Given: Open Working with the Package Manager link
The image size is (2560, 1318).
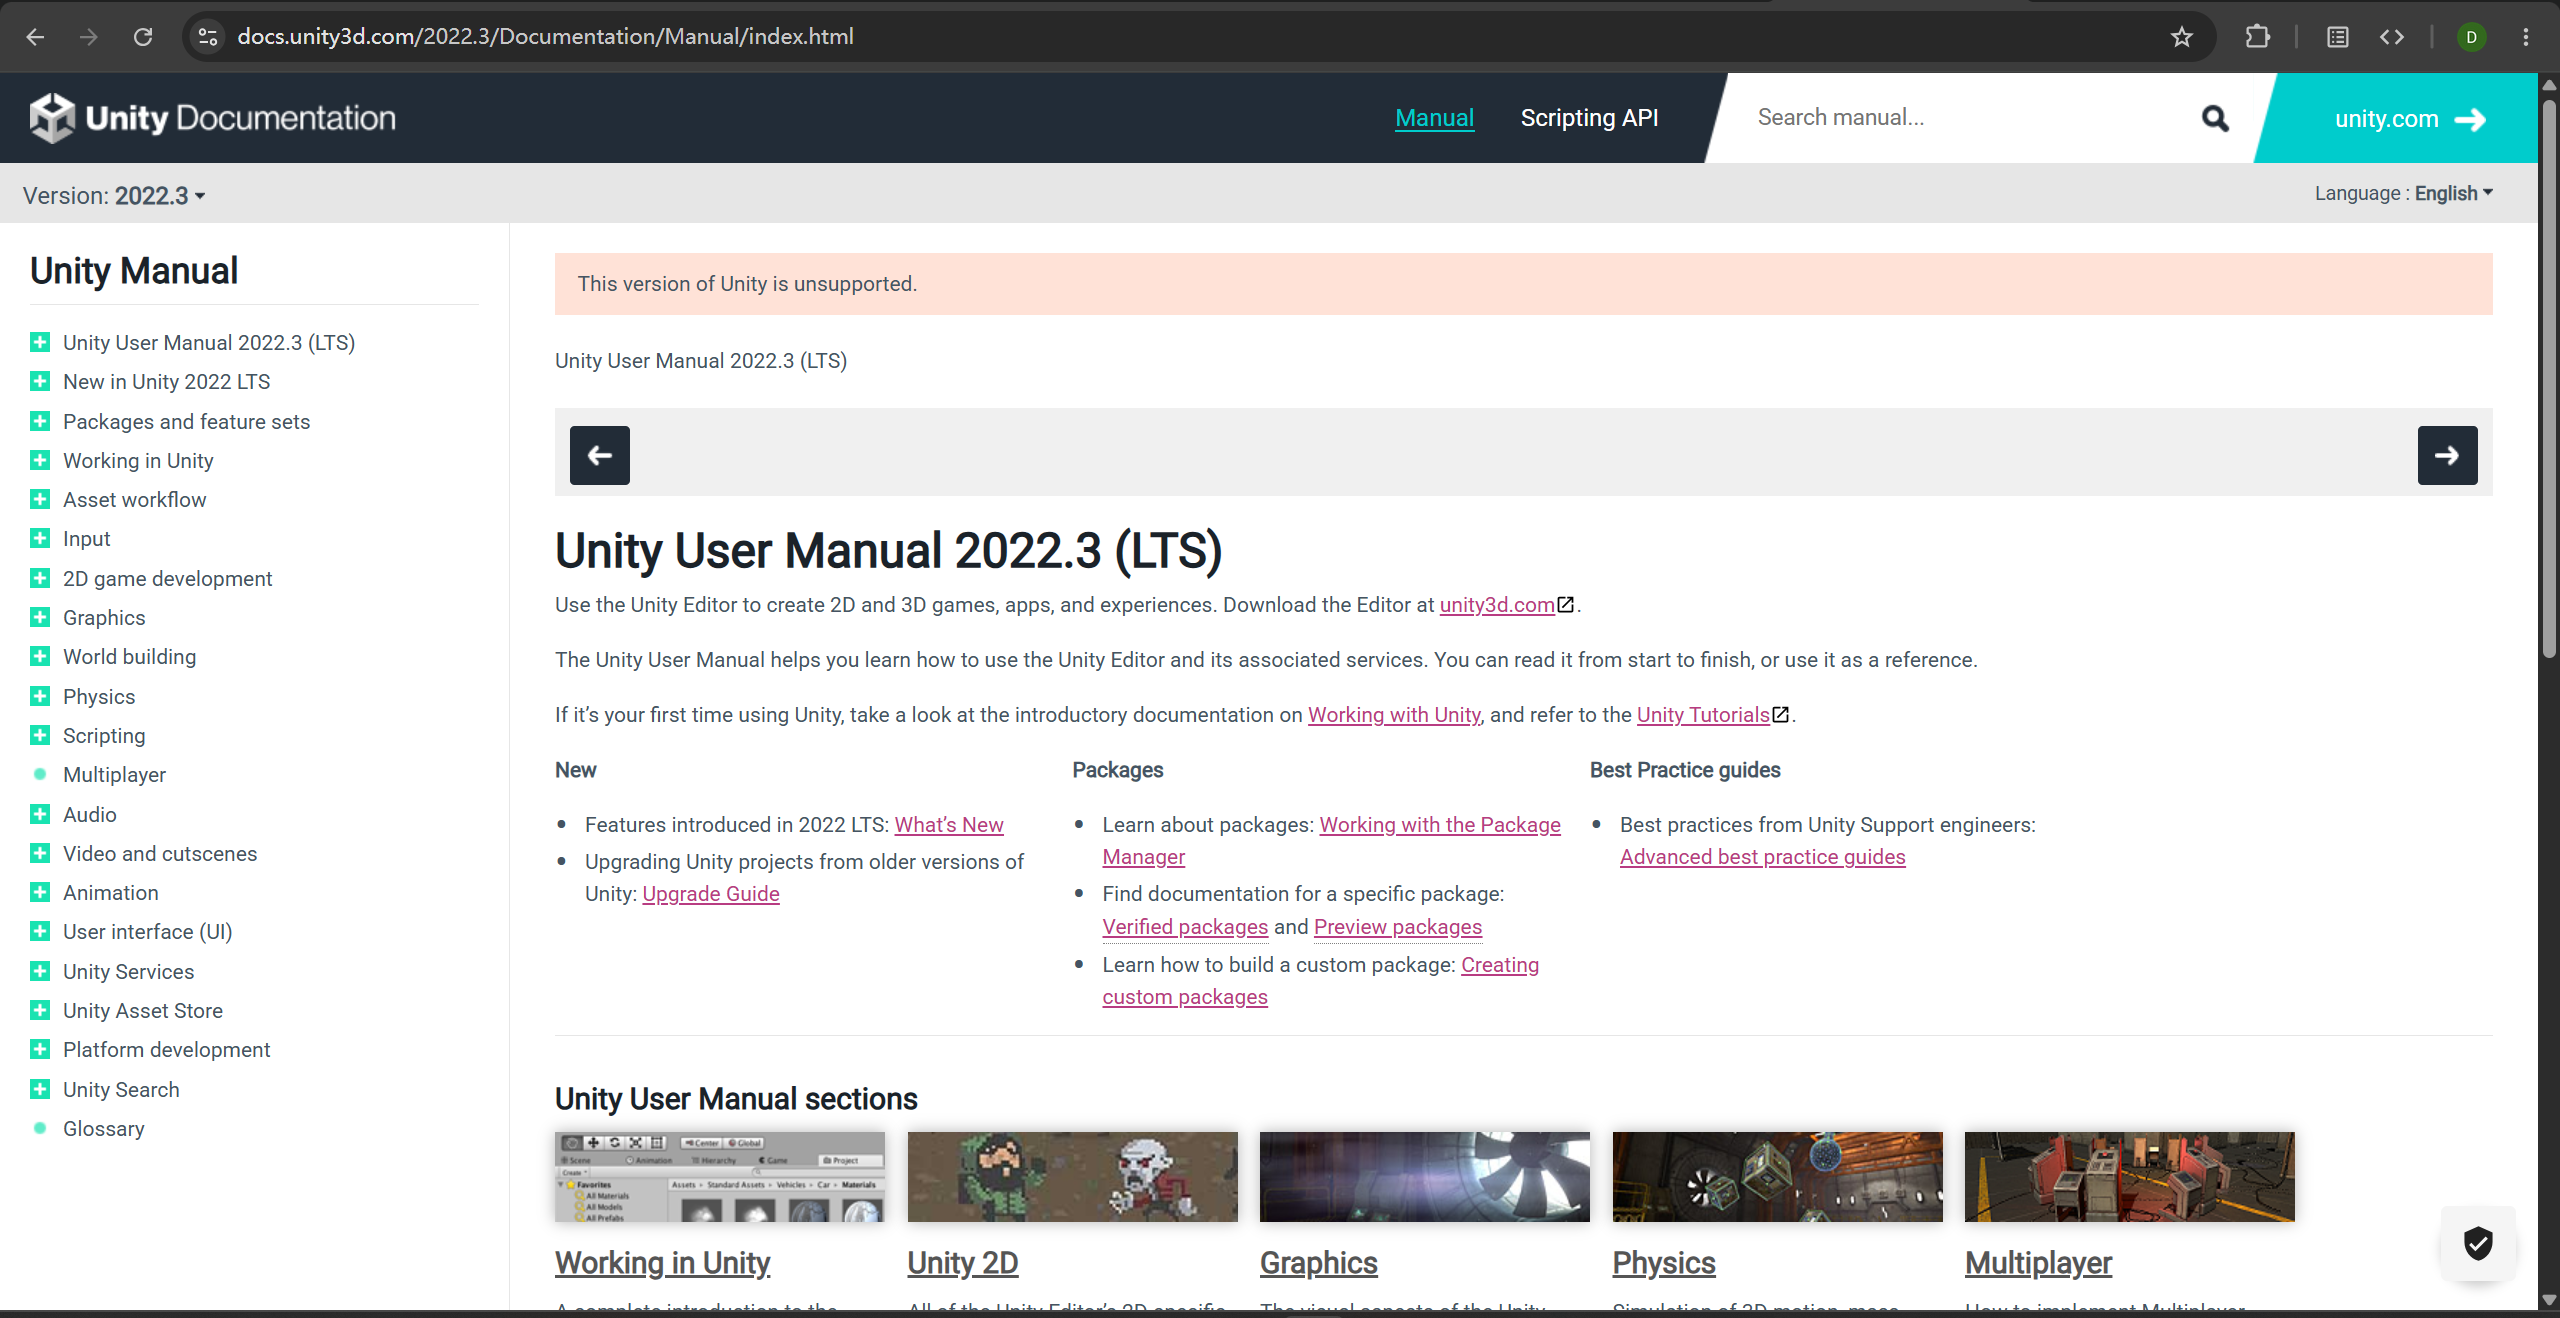Looking at the screenshot, I should pos(1439,825).
